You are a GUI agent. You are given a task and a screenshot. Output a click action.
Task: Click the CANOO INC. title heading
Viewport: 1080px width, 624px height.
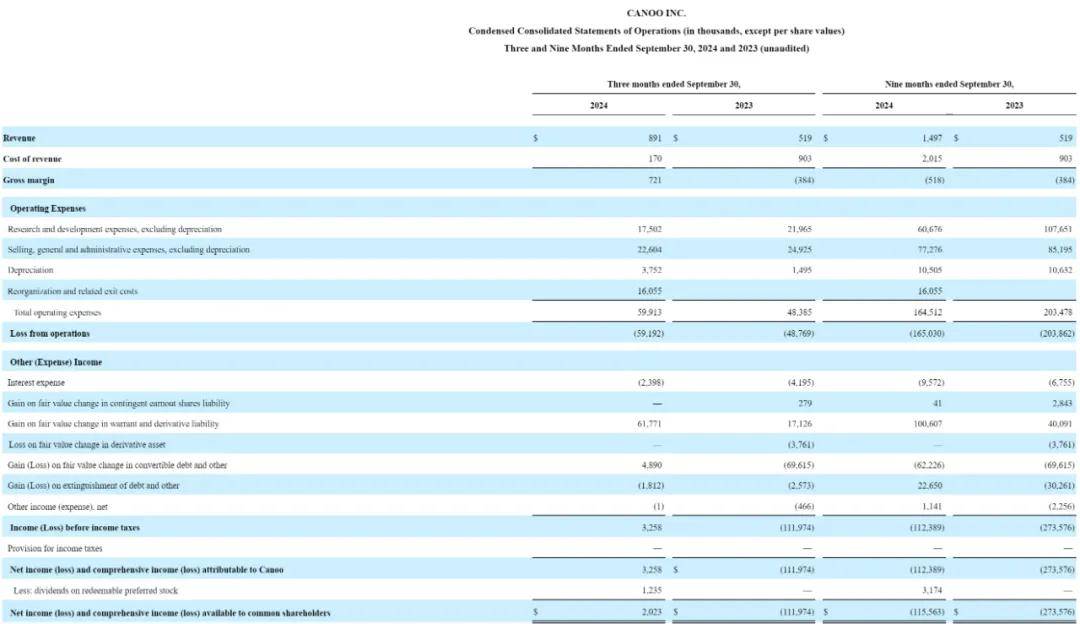coord(656,12)
